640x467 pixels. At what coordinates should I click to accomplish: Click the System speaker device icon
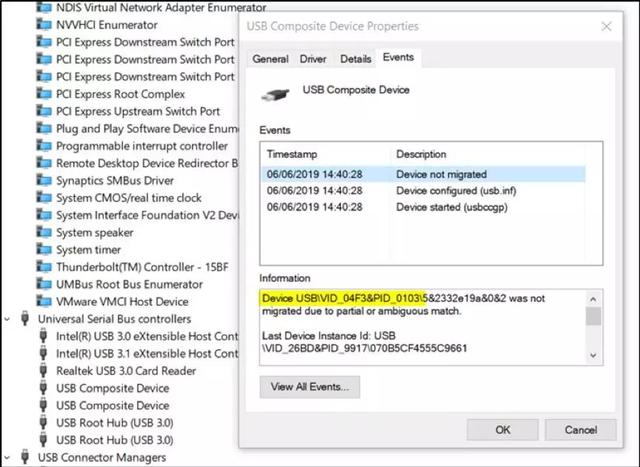tap(44, 232)
